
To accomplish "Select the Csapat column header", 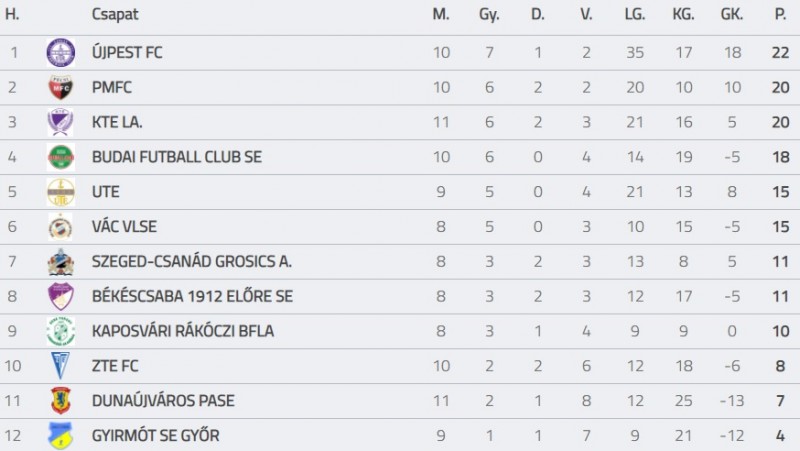I will [115, 14].
